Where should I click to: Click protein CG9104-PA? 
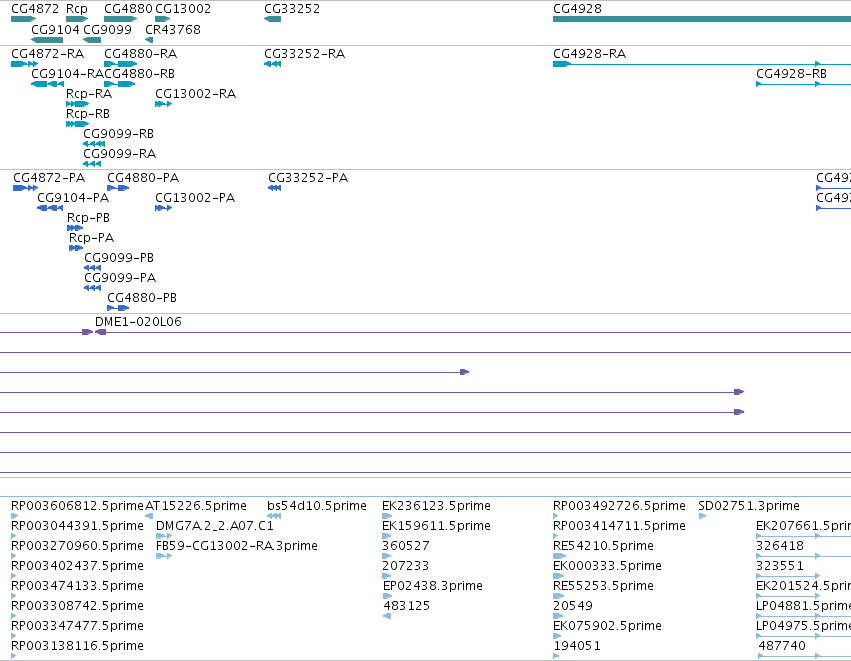[x=73, y=198]
